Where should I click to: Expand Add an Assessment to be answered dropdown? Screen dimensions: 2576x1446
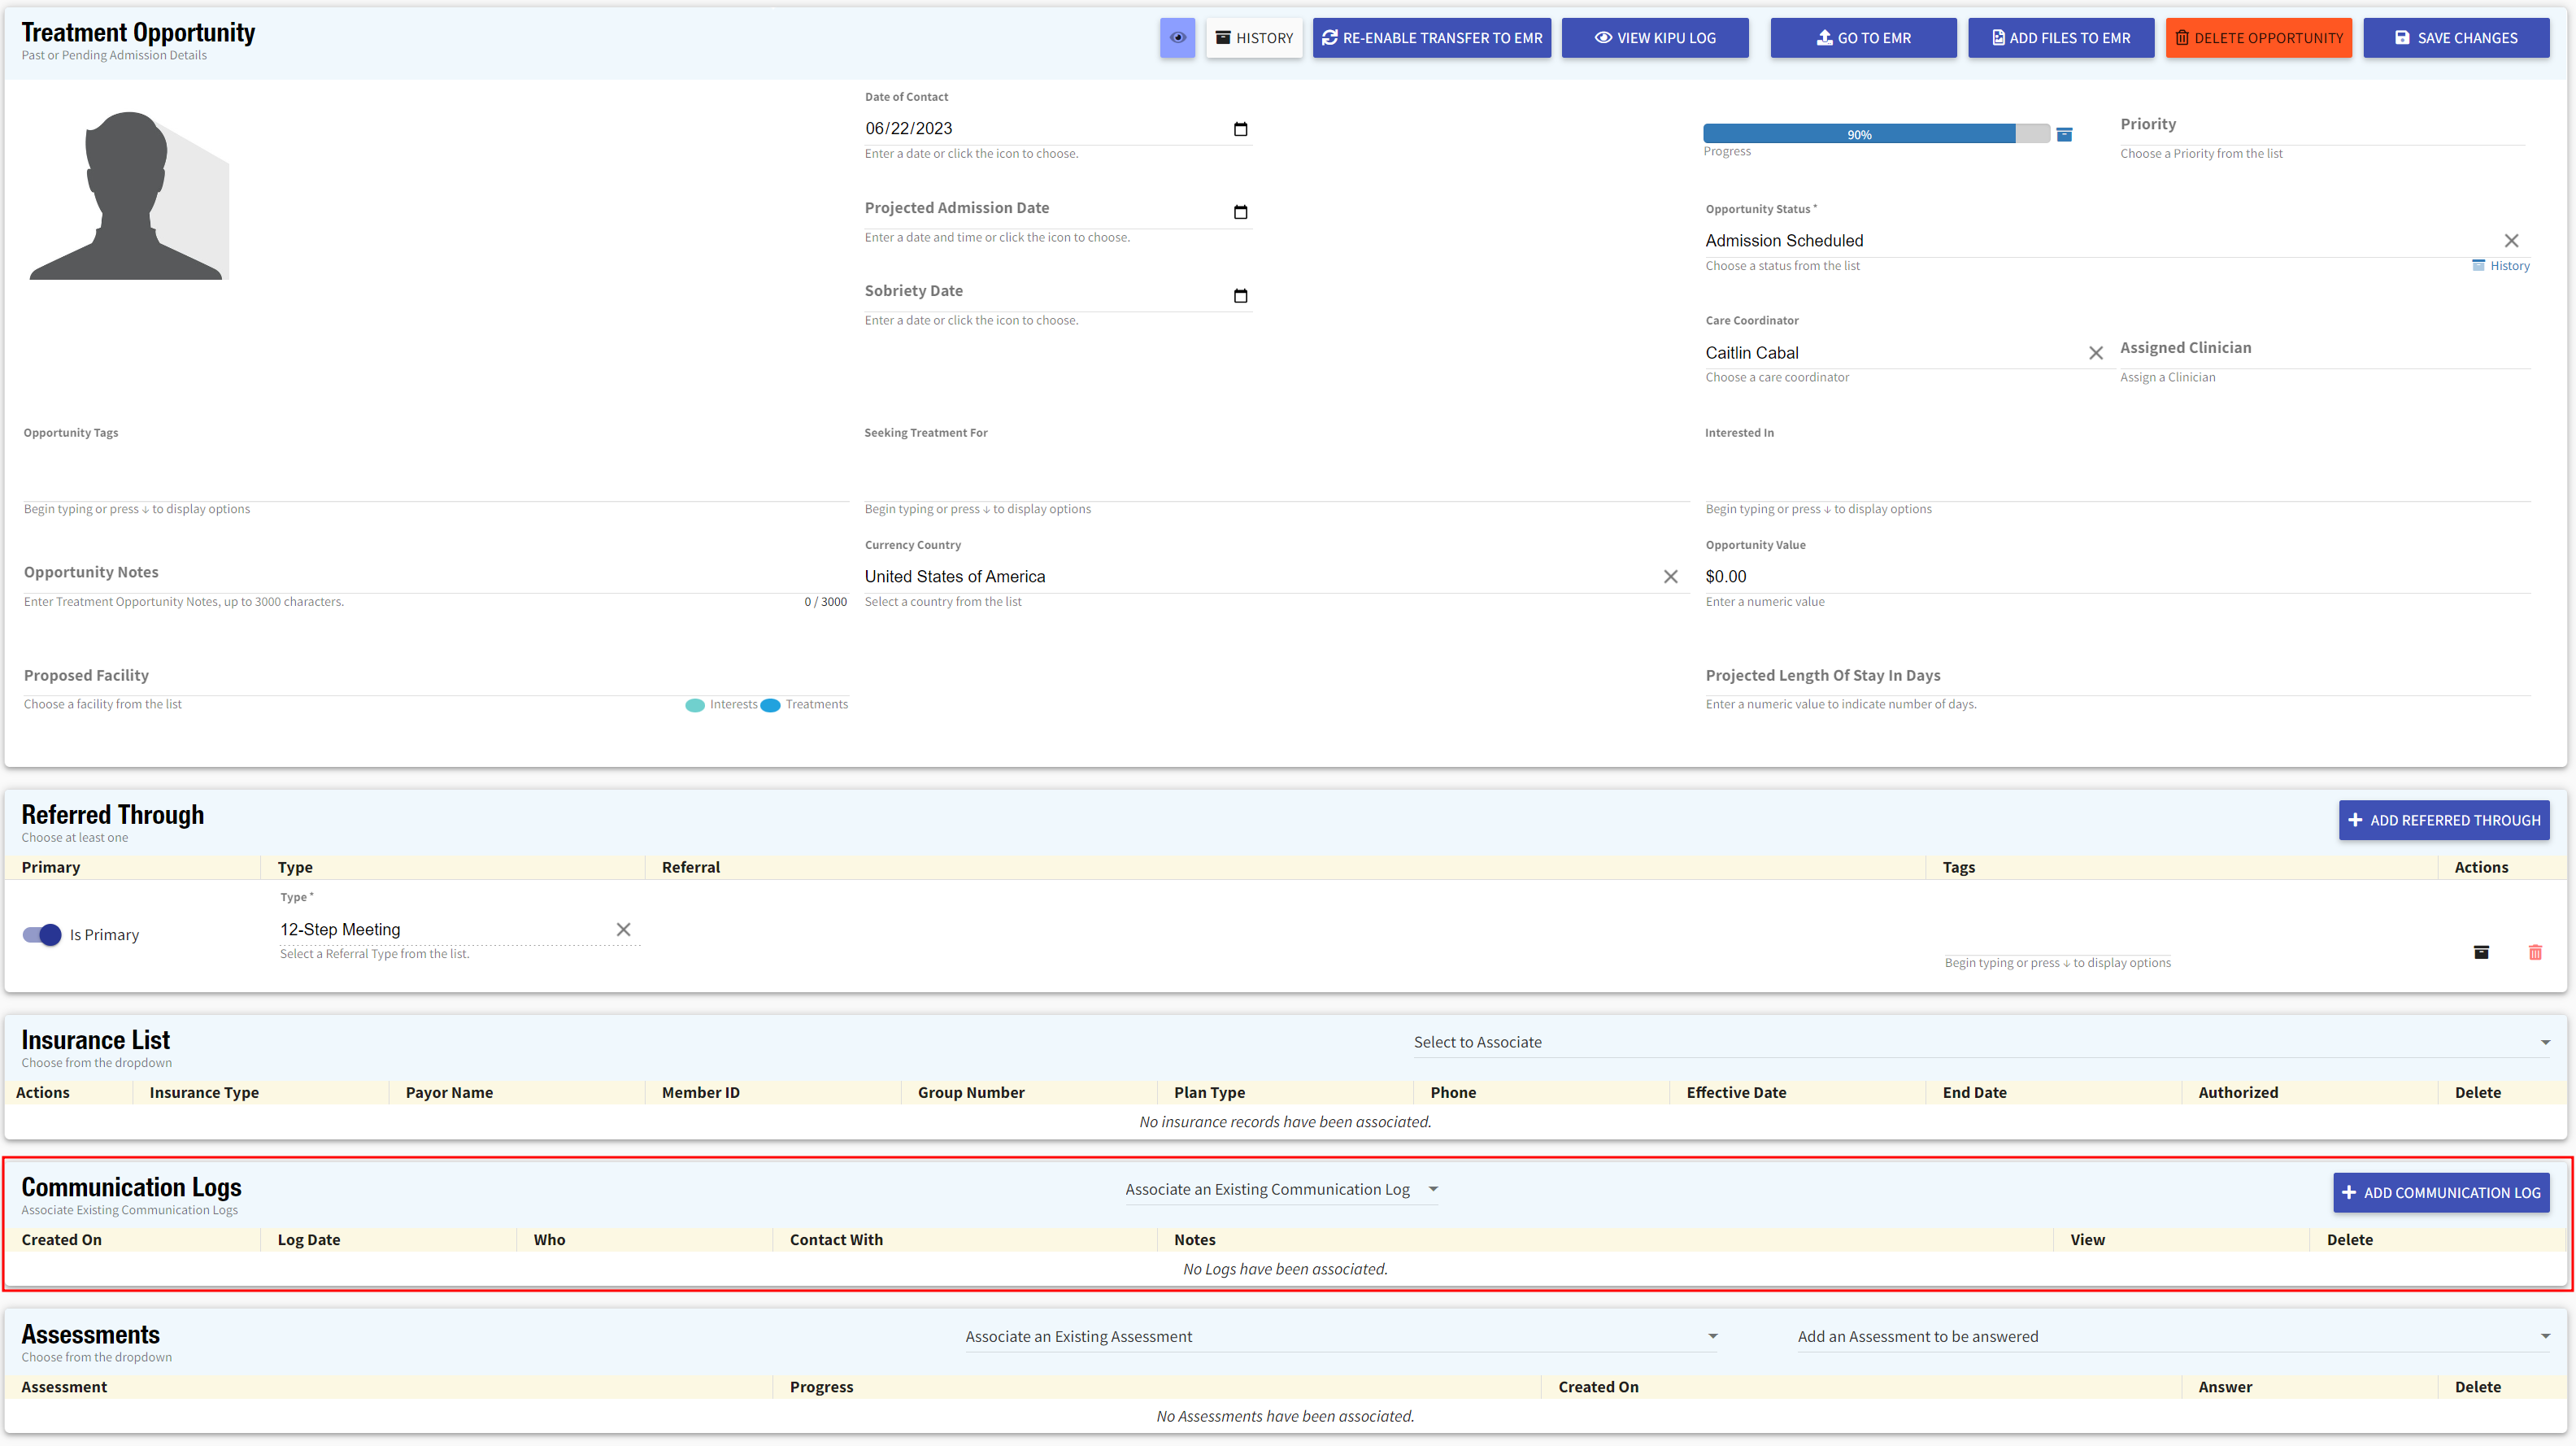[2544, 1336]
